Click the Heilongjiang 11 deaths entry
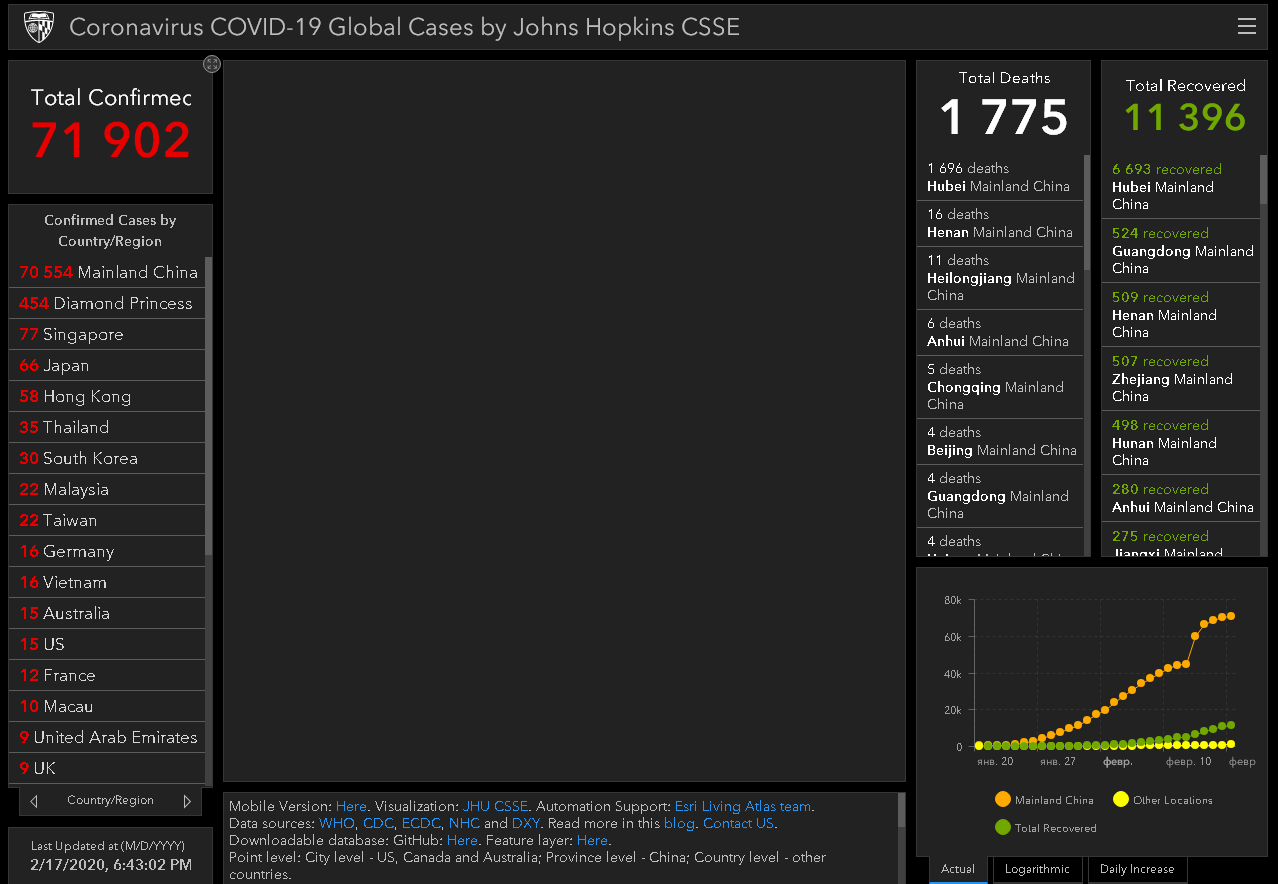Viewport: 1278px width, 884px height. 1000,278
